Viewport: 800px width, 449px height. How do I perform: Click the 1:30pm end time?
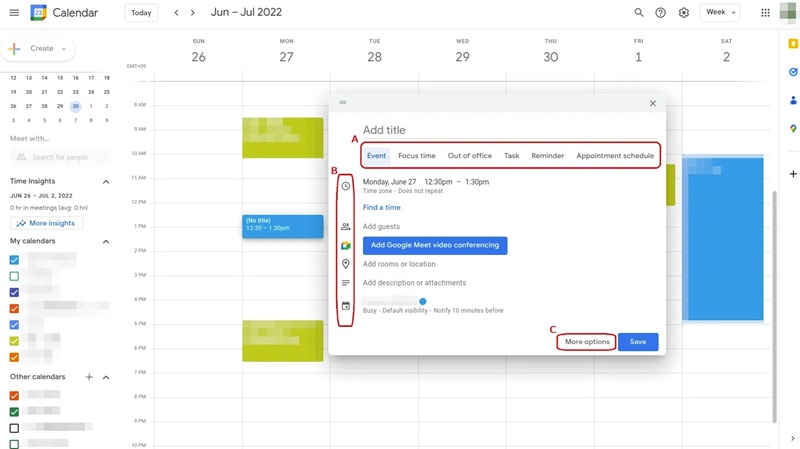pos(477,182)
